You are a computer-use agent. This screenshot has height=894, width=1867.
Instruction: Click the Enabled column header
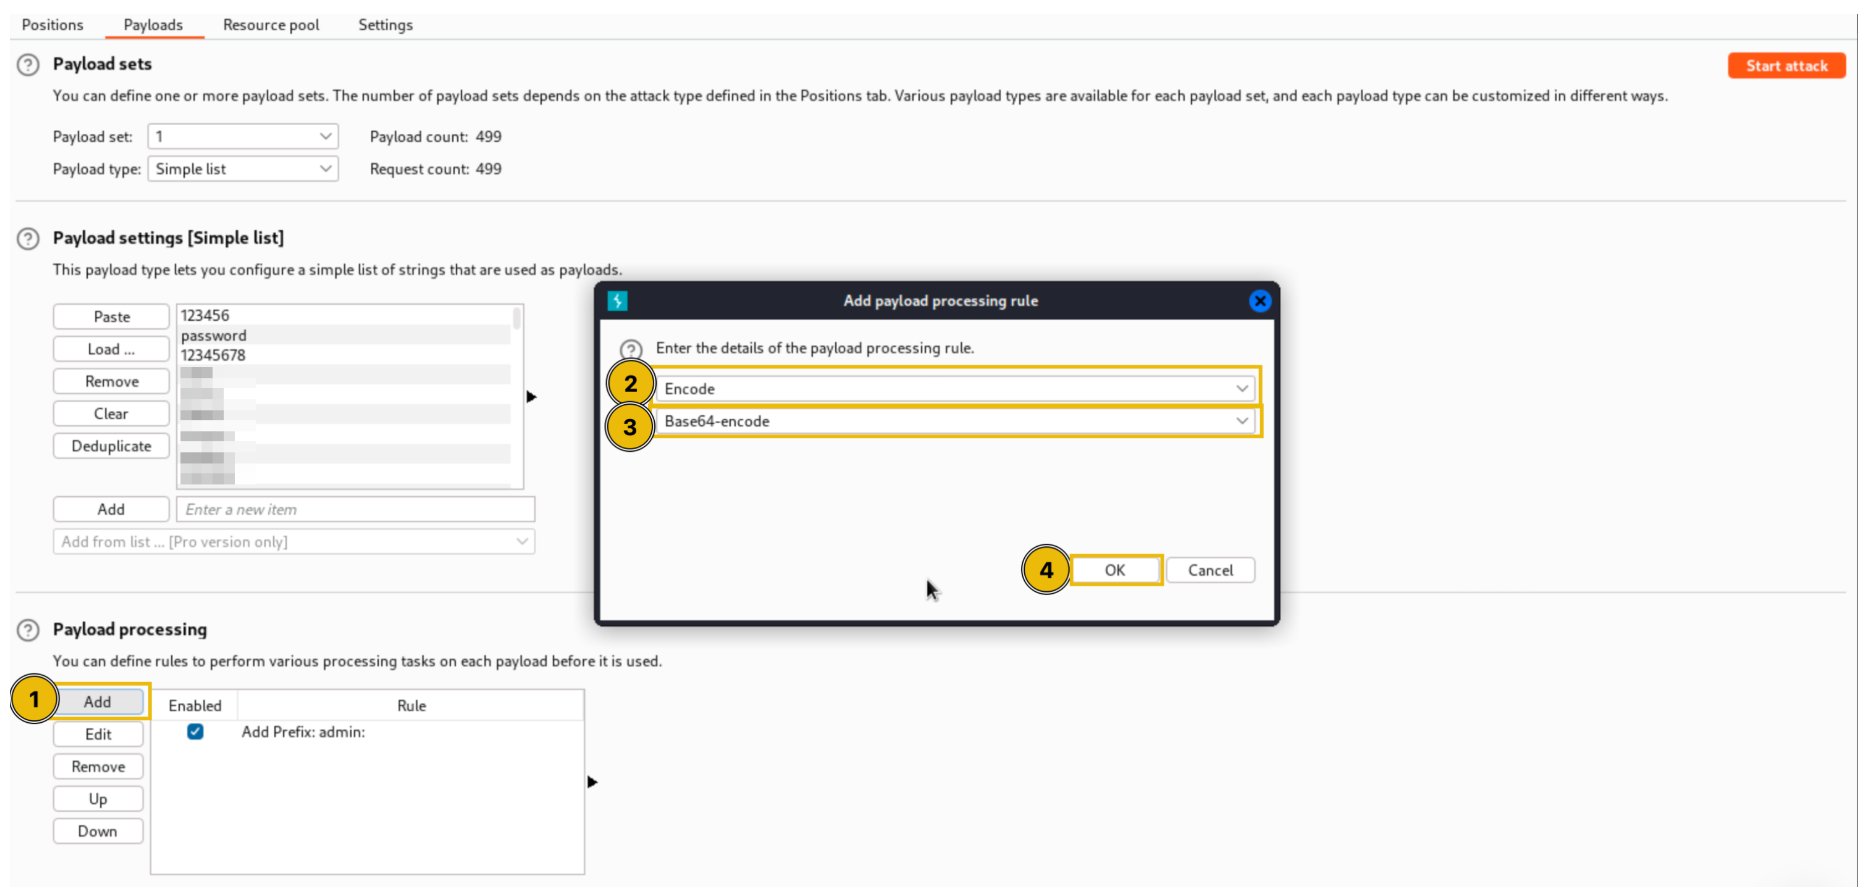pos(195,706)
